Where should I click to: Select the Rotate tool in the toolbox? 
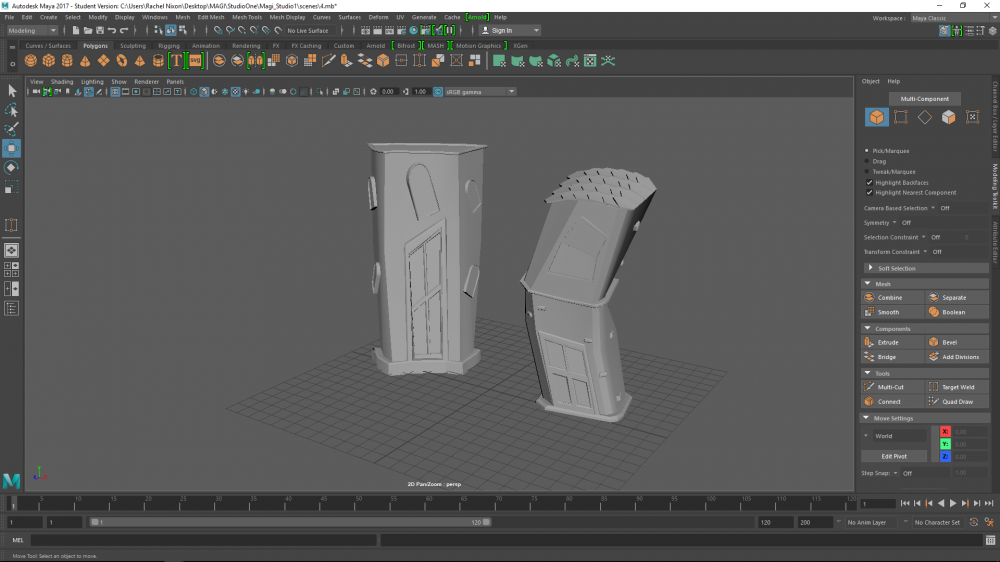coord(11,168)
